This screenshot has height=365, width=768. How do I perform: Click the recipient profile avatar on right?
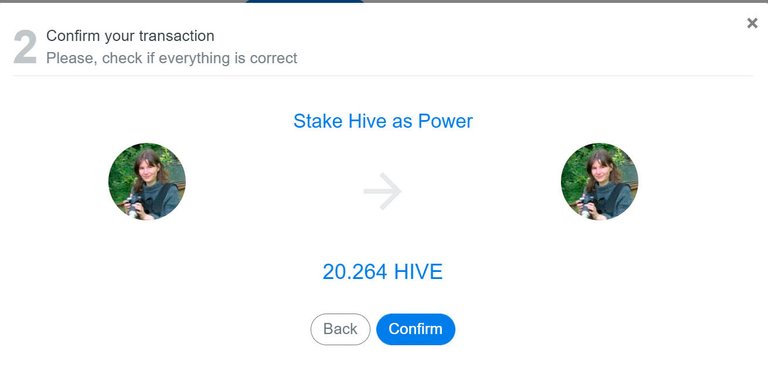click(599, 181)
